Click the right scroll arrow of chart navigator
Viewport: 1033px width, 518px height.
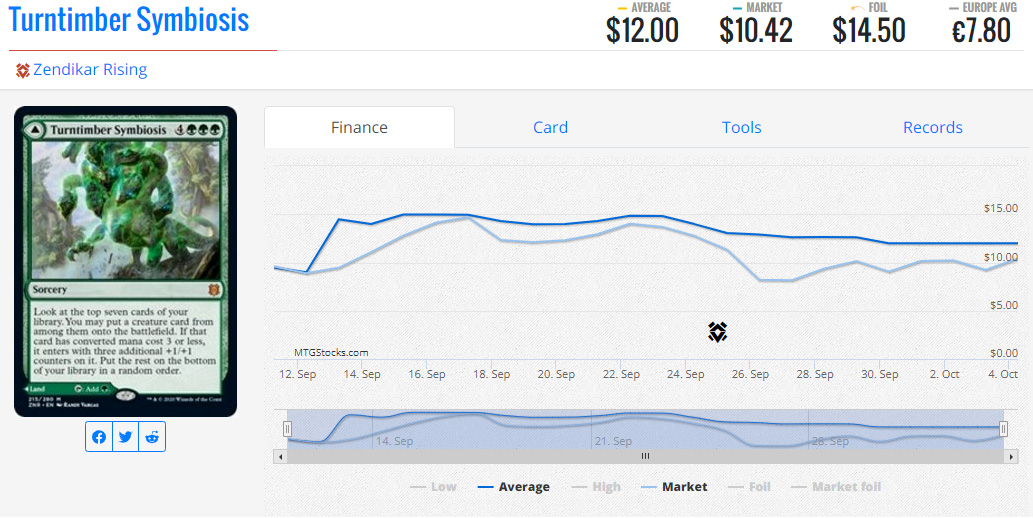pos(1010,456)
